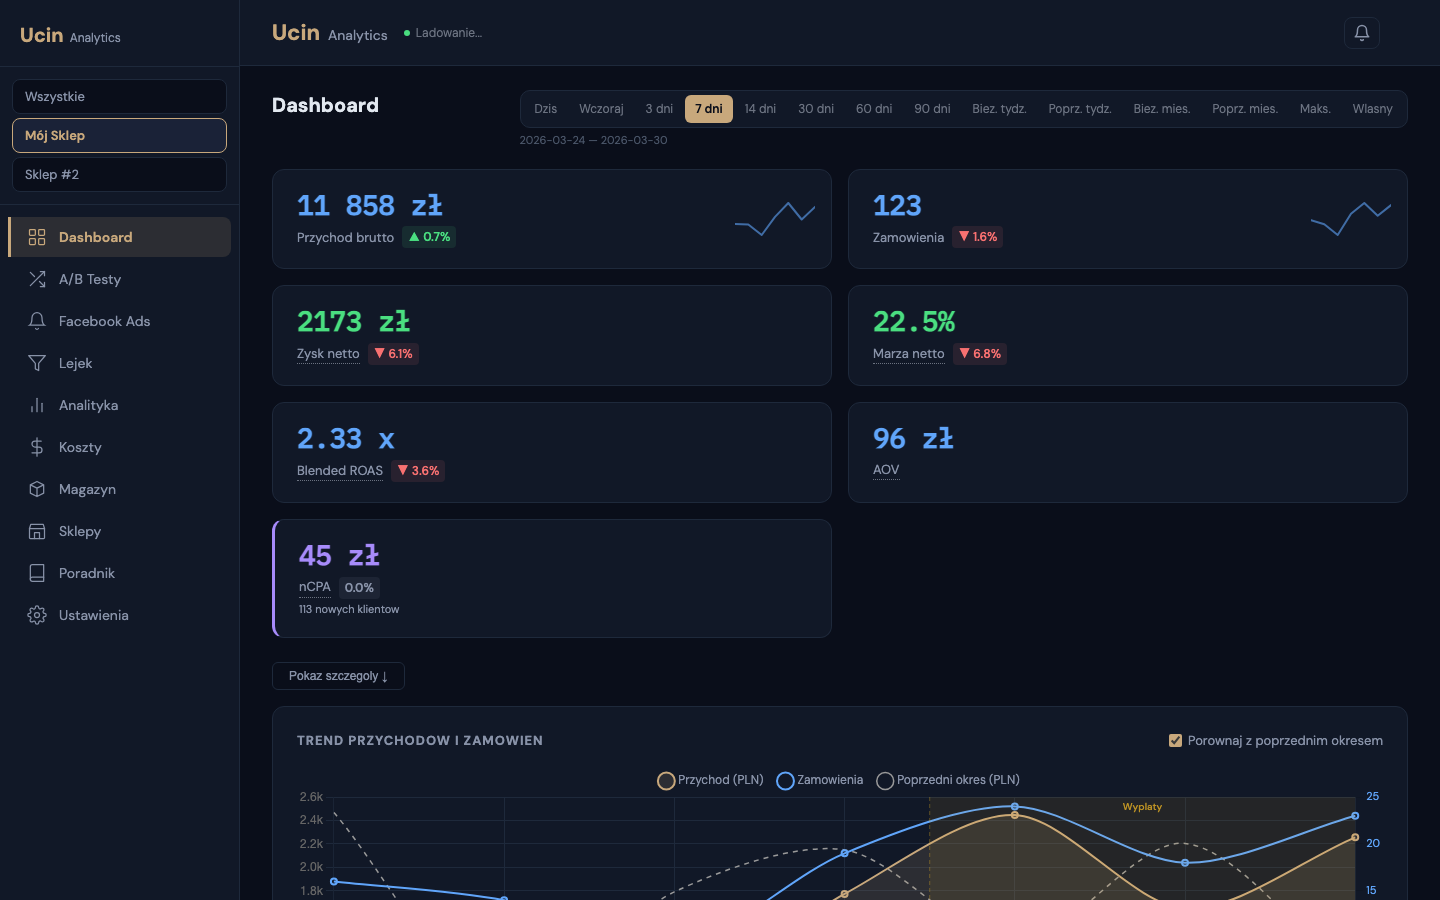The width and height of the screenshot is (1440, 900).
Task: Open the A/B Testy menu label
Action: (90, 279)
